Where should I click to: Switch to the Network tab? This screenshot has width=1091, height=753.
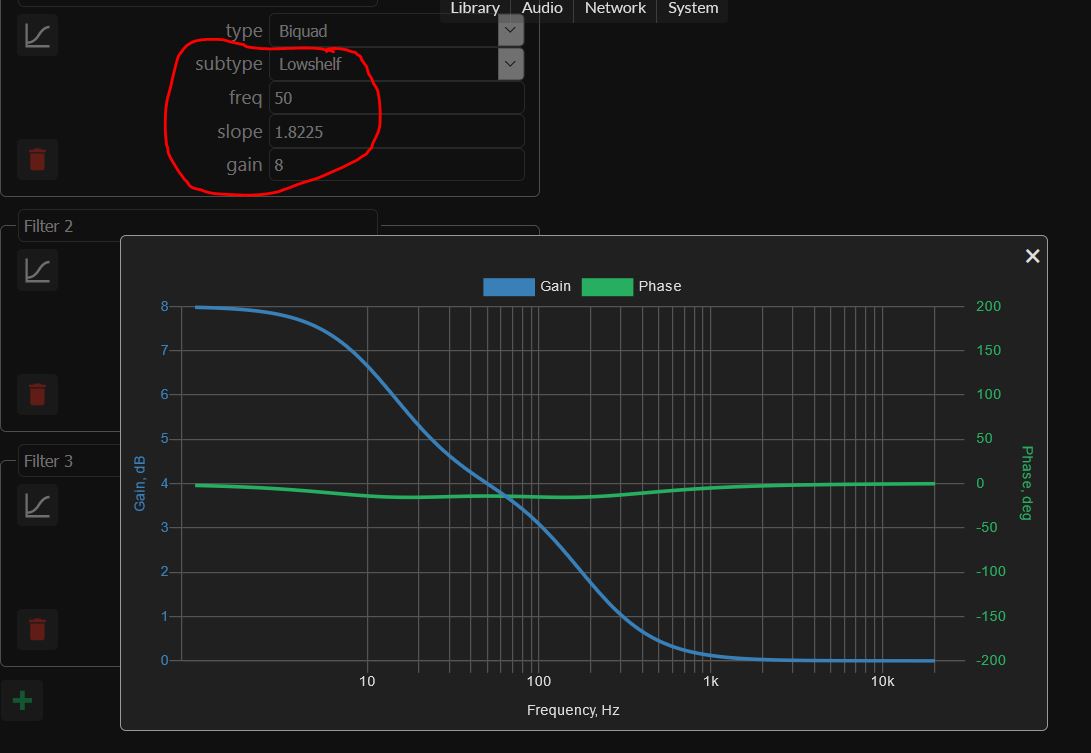pos(615,8)
